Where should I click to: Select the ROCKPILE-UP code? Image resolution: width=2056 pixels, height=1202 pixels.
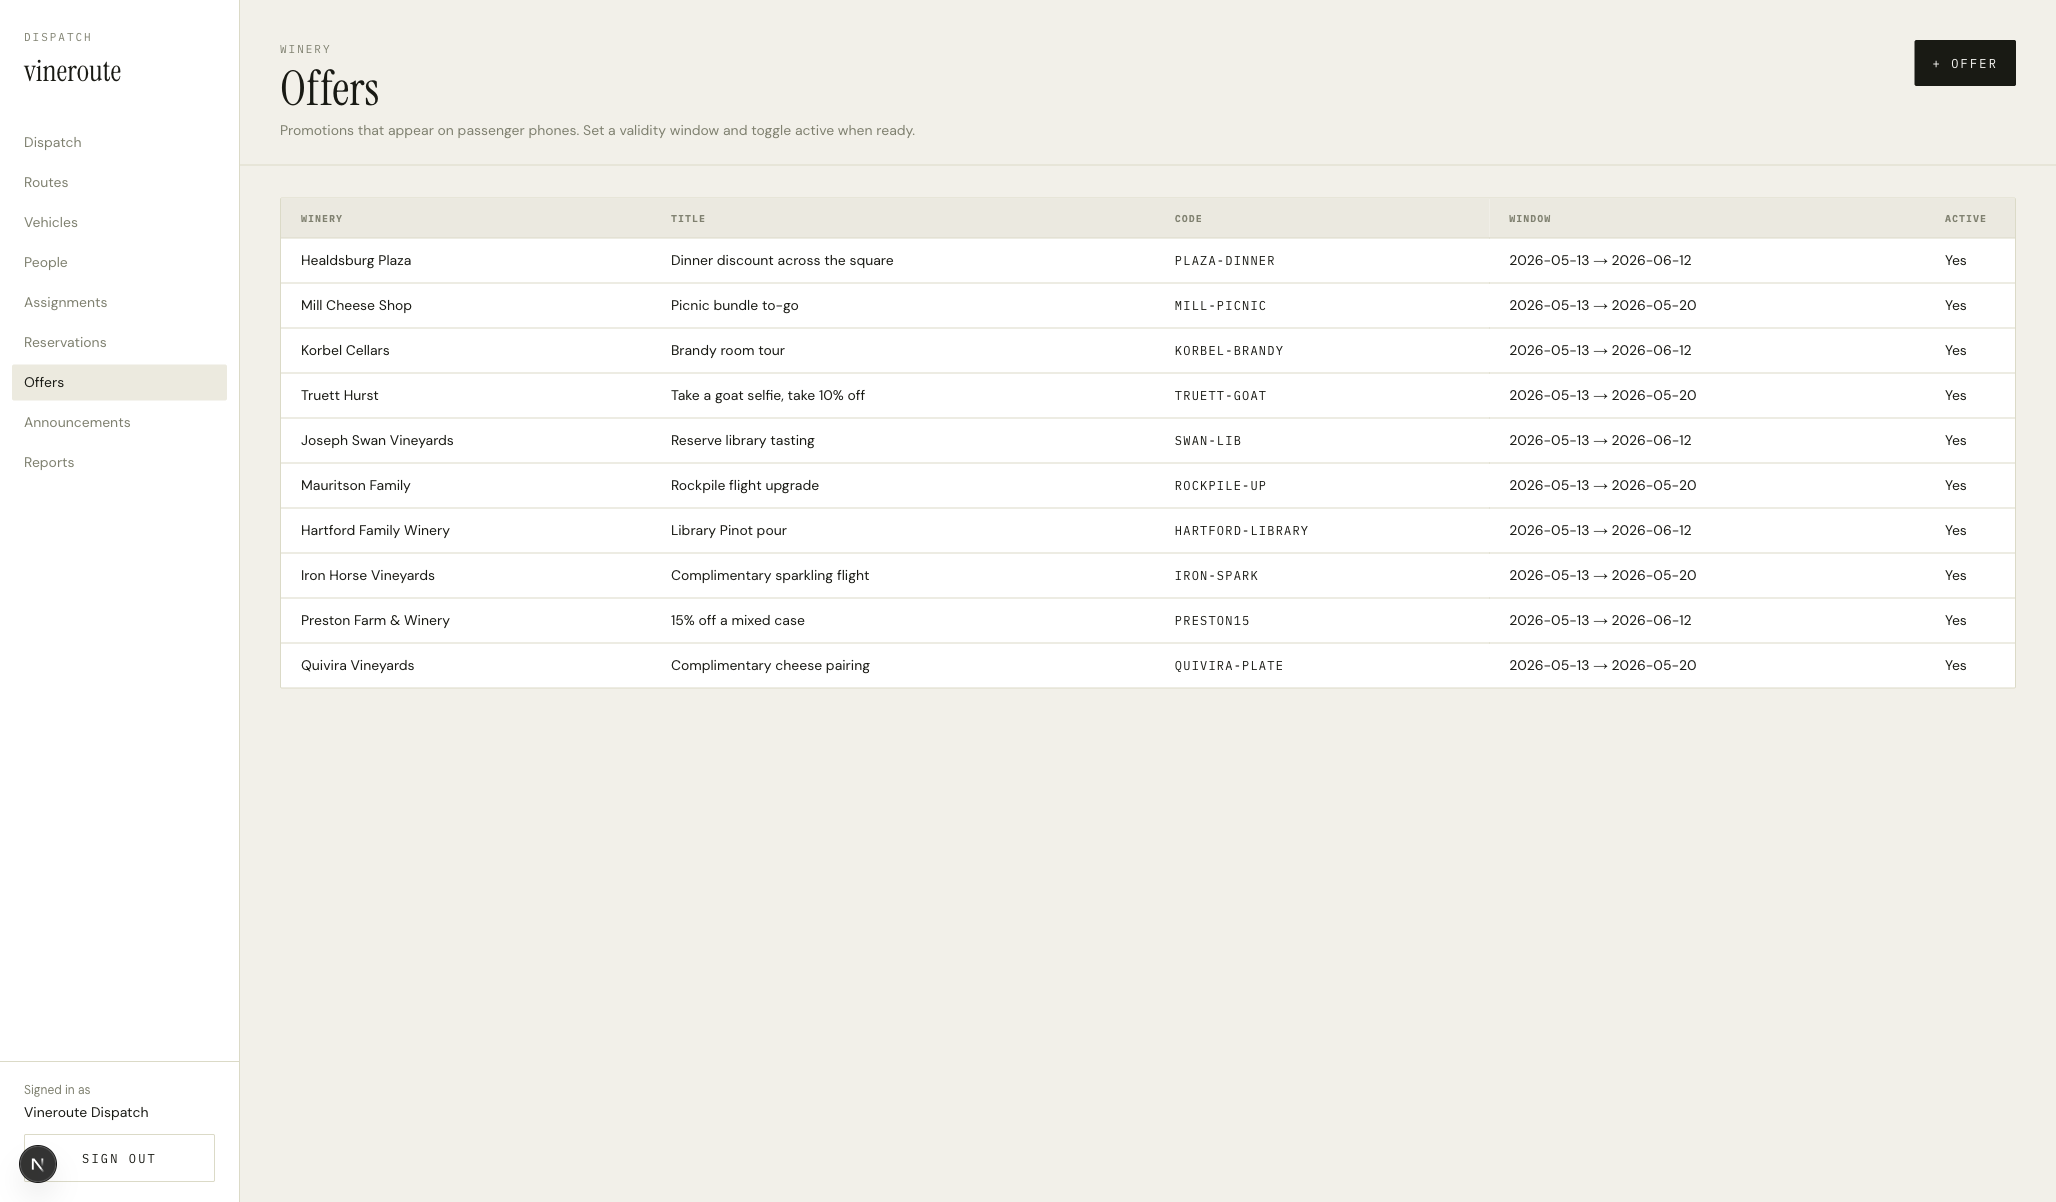click(x=1221, y=486)
